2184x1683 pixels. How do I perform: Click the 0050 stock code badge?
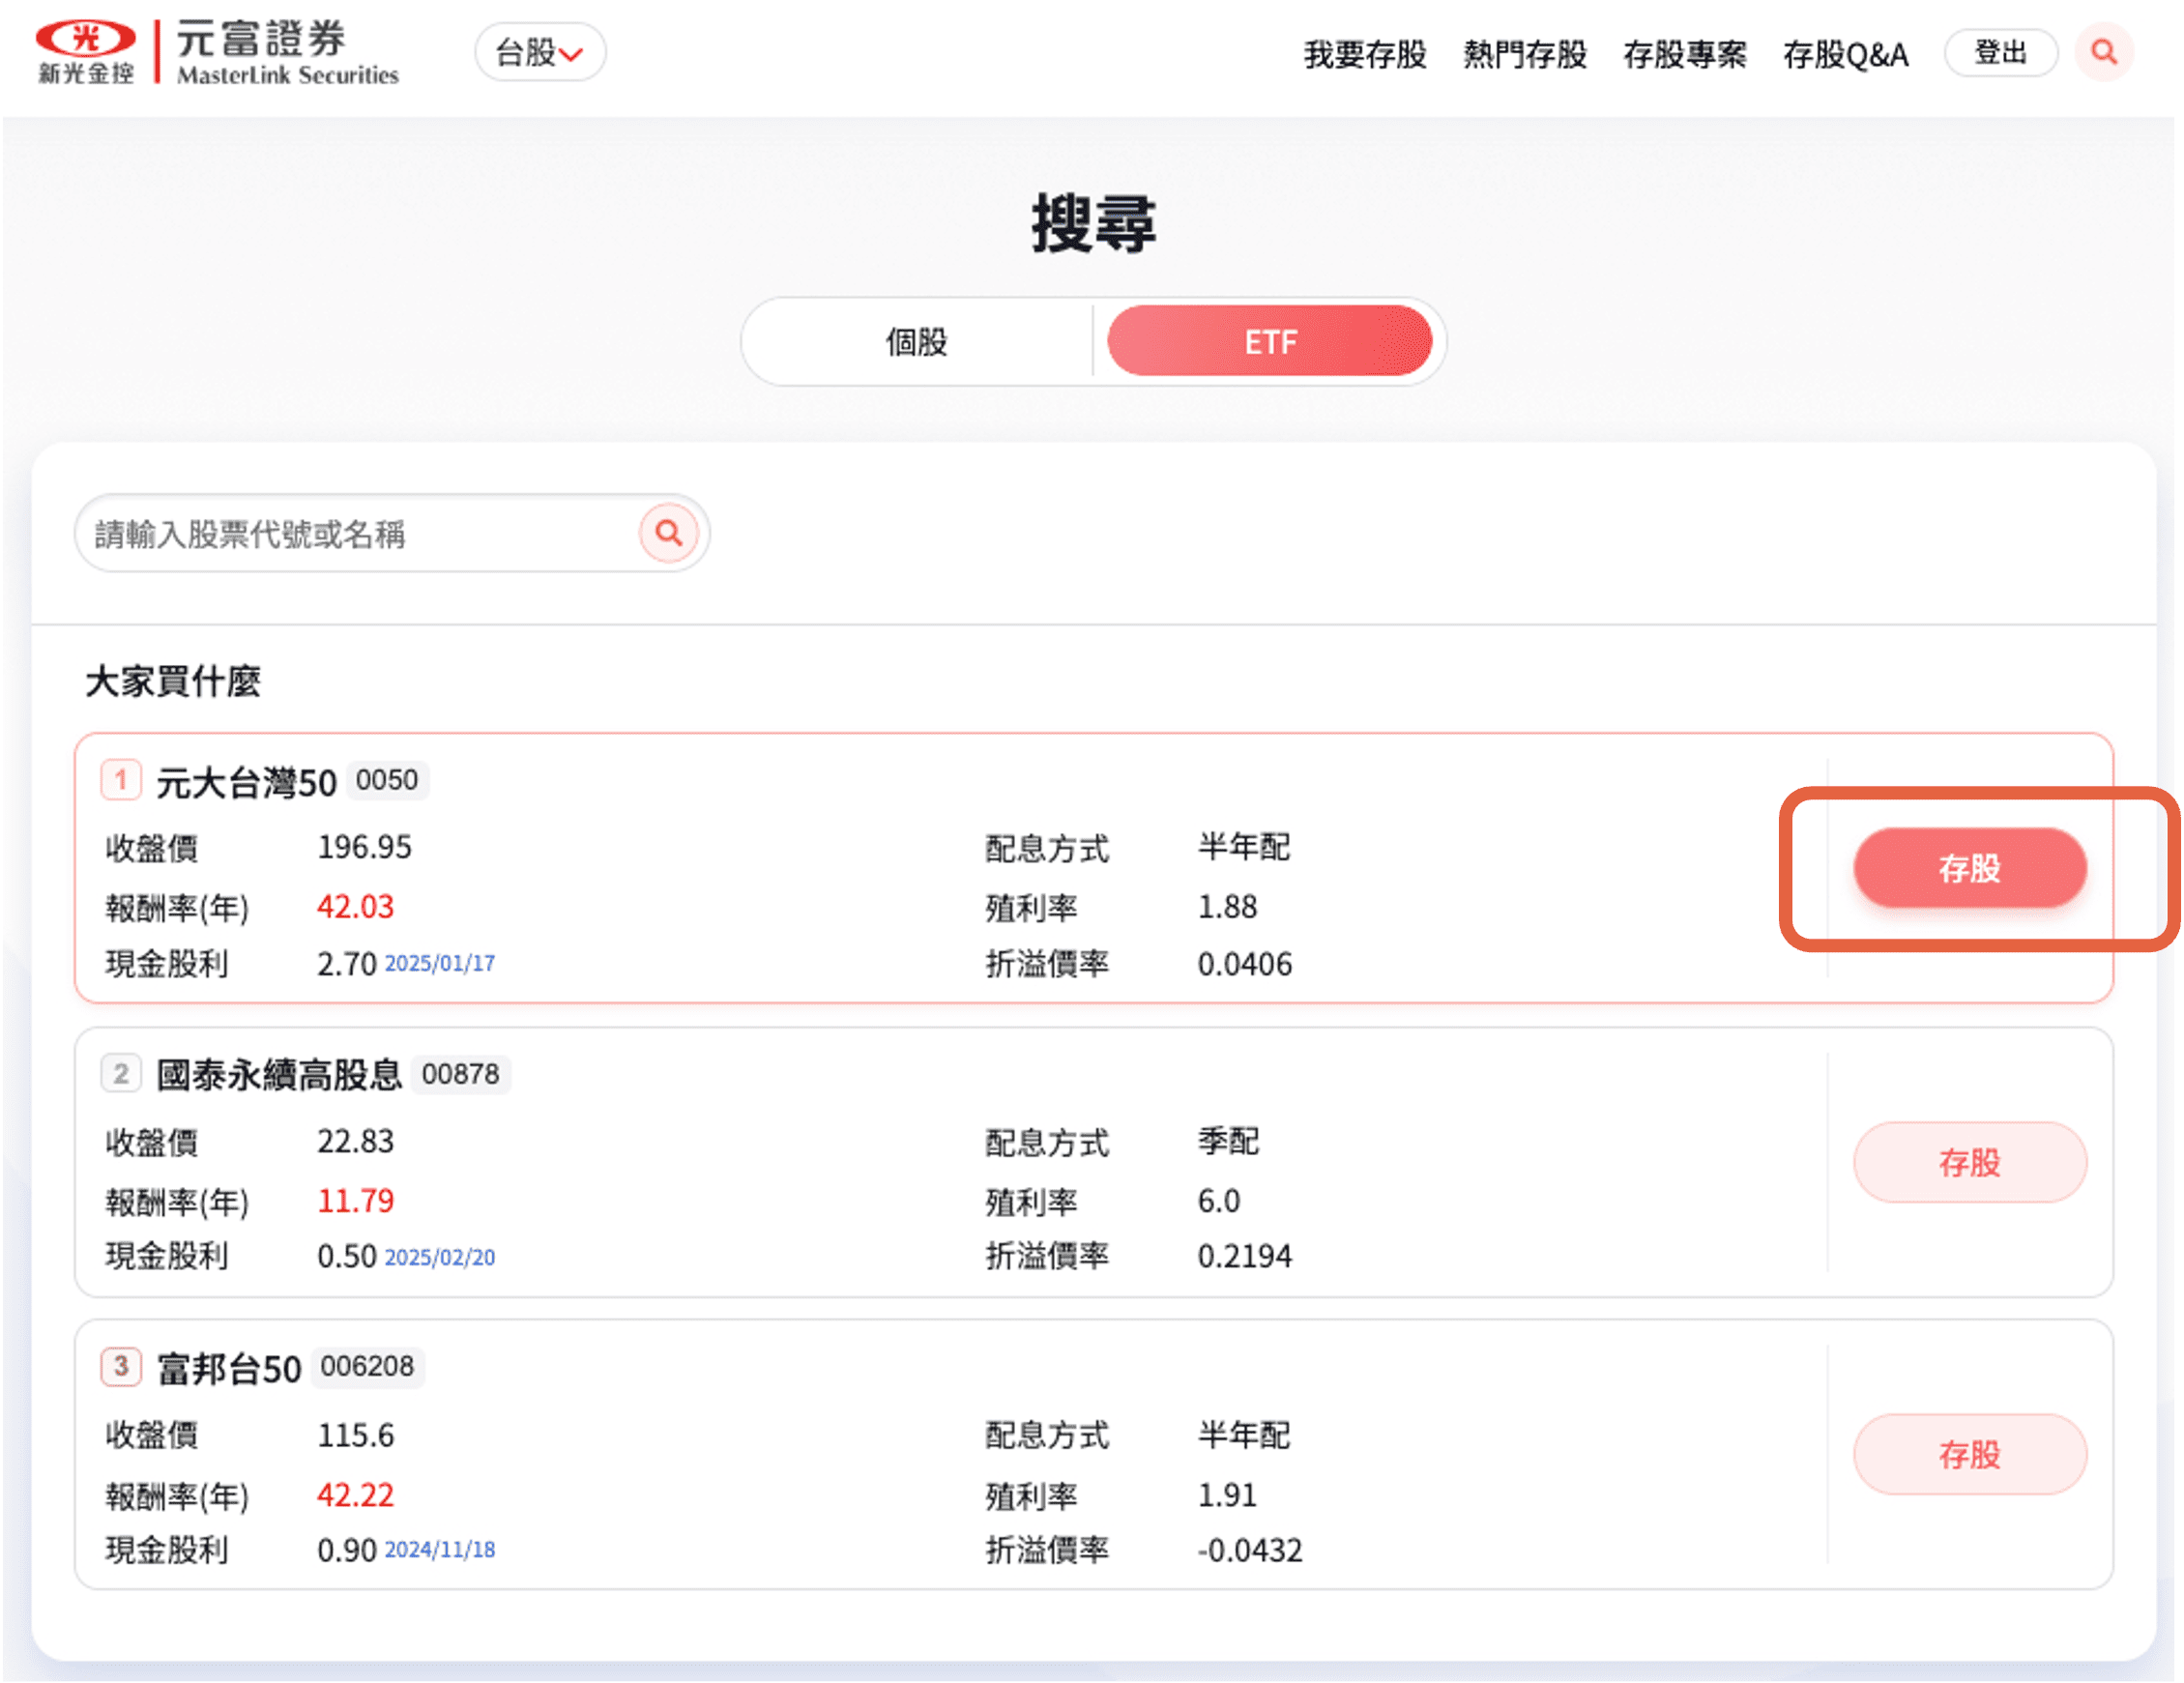pyautogui.click(x=387, y=781)
